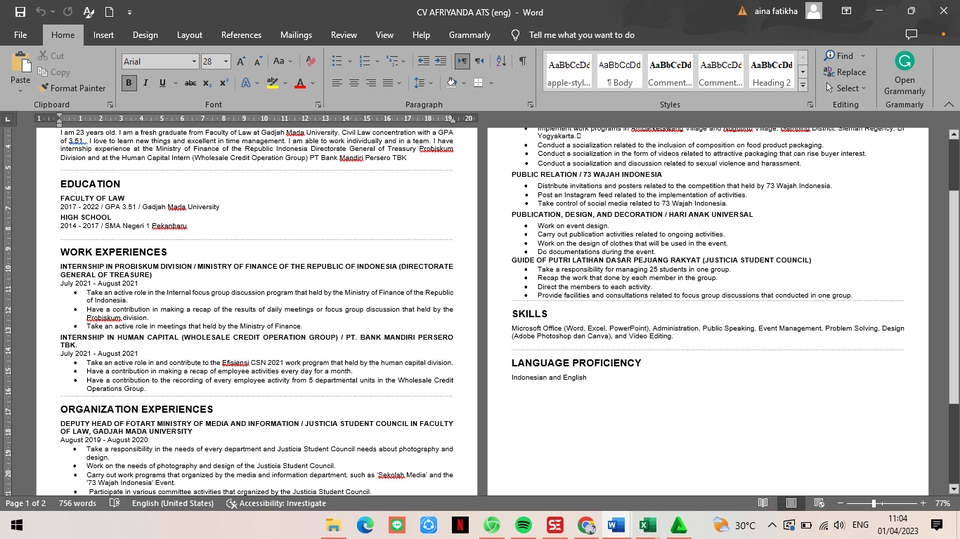Image resolution: width=960 pixels, height=539 pixels.
Task: Apply subscript formatting
Action: tap(208, 83)
